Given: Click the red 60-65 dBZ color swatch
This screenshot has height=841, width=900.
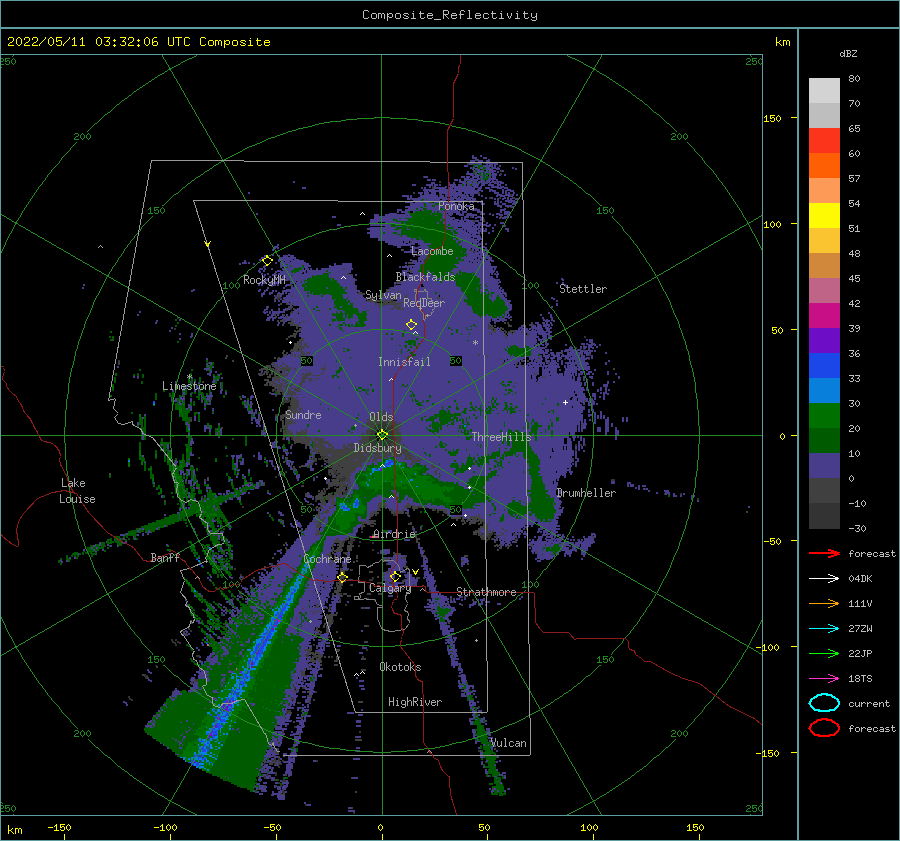Looking at the screenshot, I should (x=824, y=140).
